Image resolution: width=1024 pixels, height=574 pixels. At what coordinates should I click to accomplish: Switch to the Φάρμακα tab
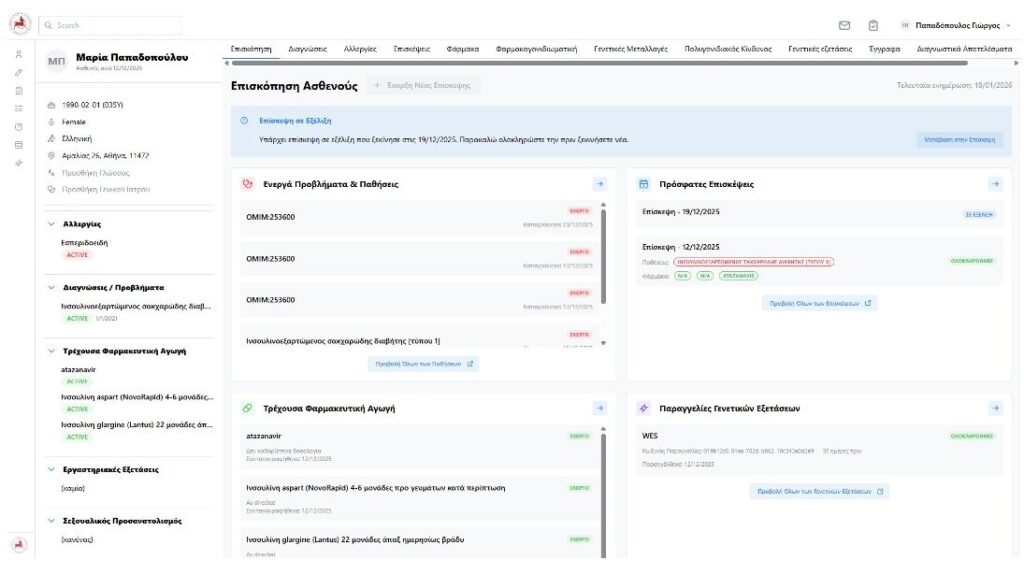pos(462,48)
